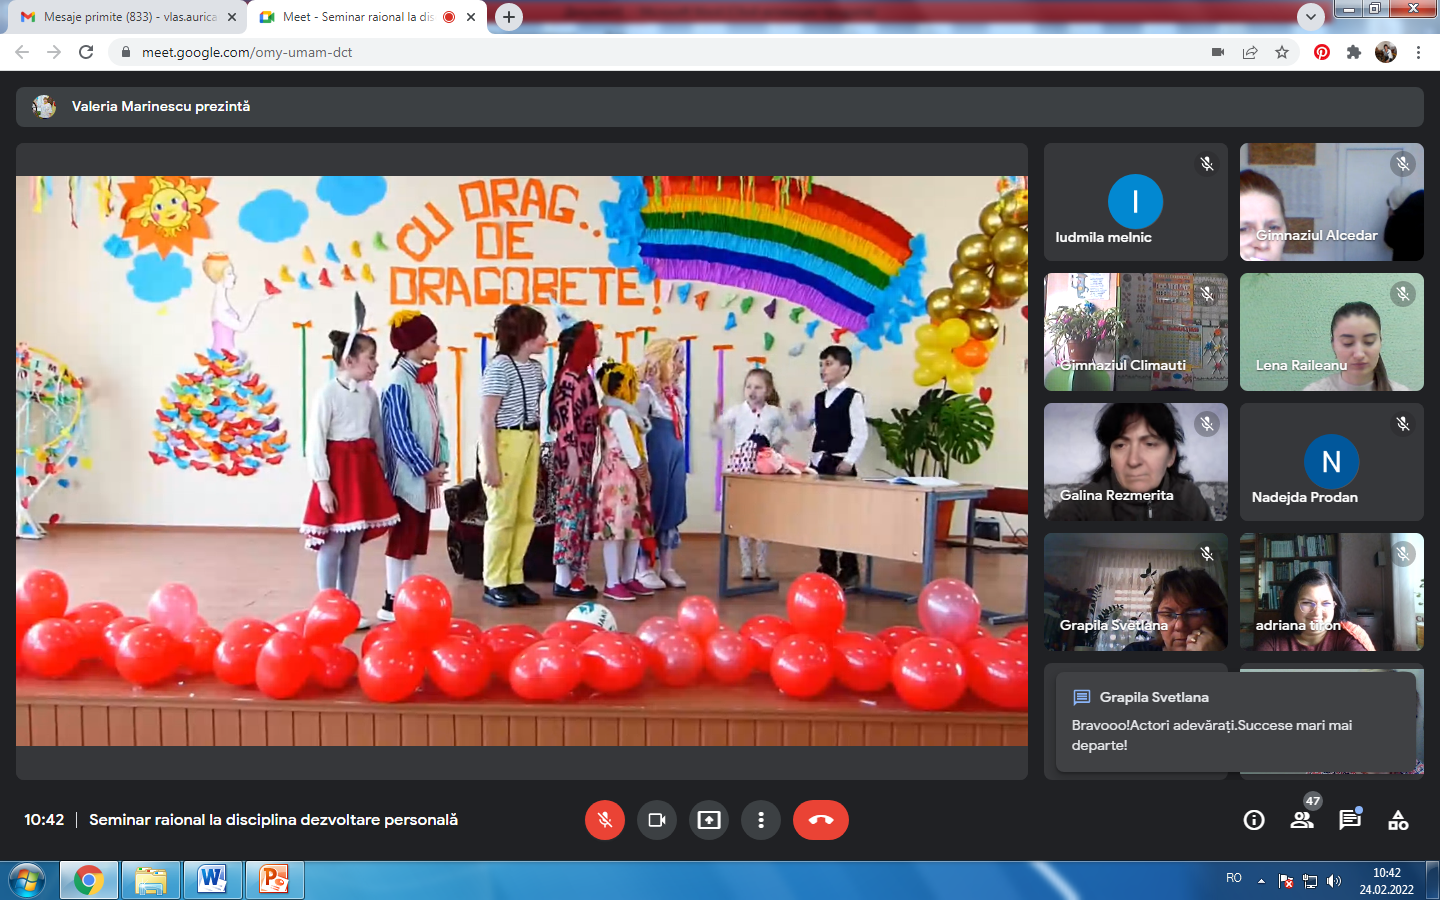Toggle the camera button off
This screenshot has height=900, width=1440.
point(657,820)
